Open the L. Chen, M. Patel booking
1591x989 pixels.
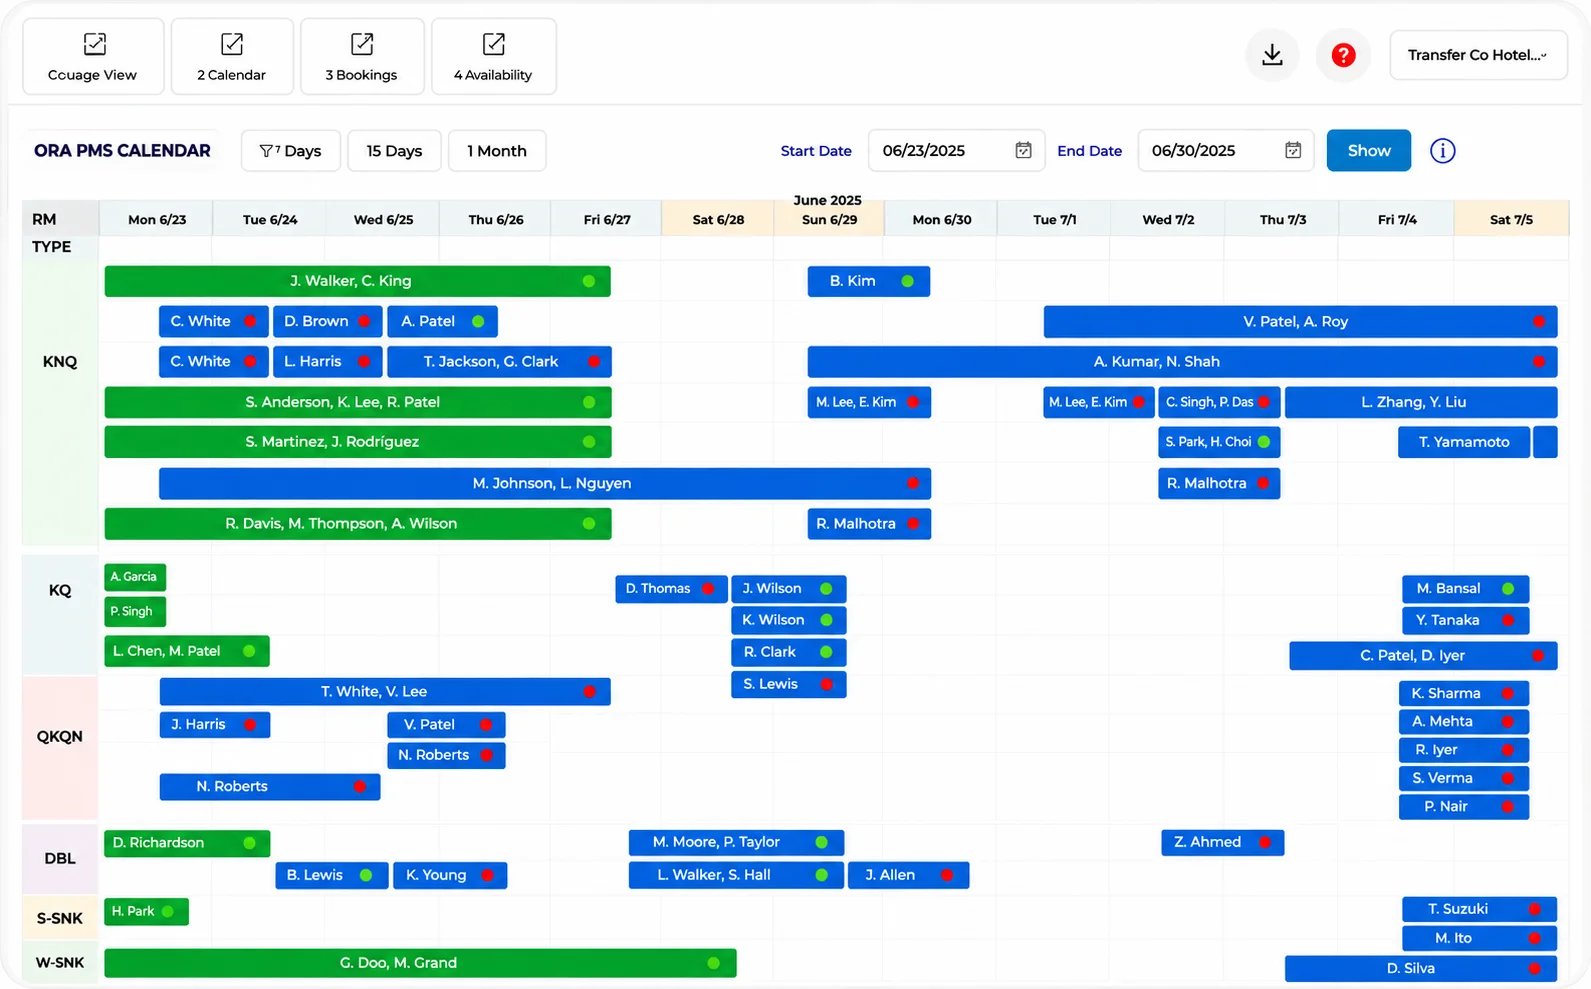[187, 651]
